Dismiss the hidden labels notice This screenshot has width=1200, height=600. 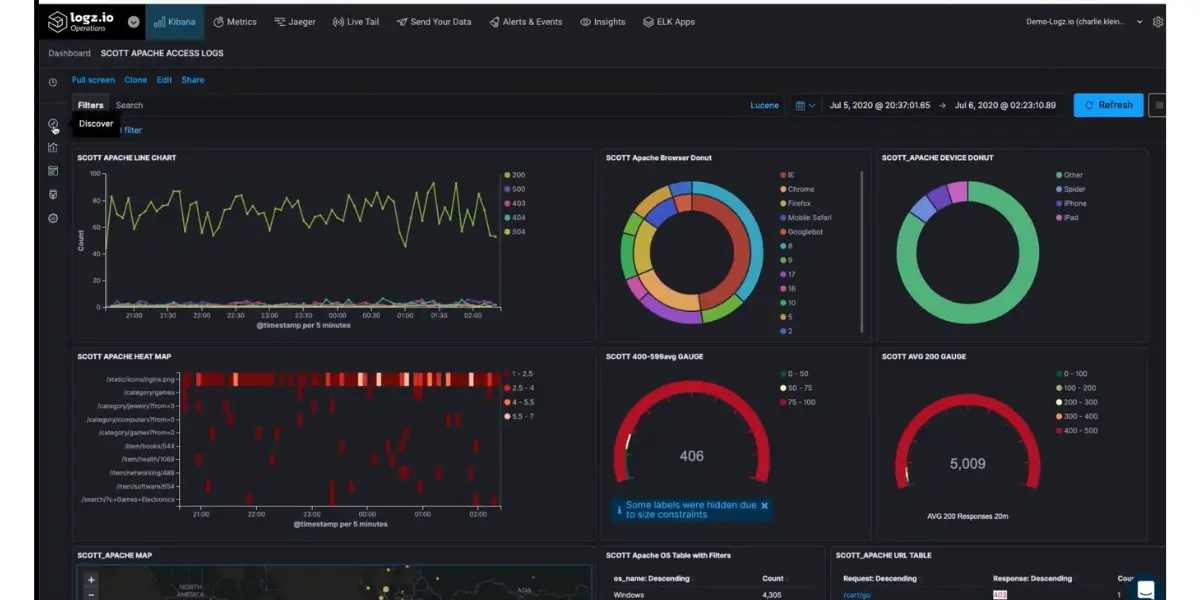coord(765,506)
